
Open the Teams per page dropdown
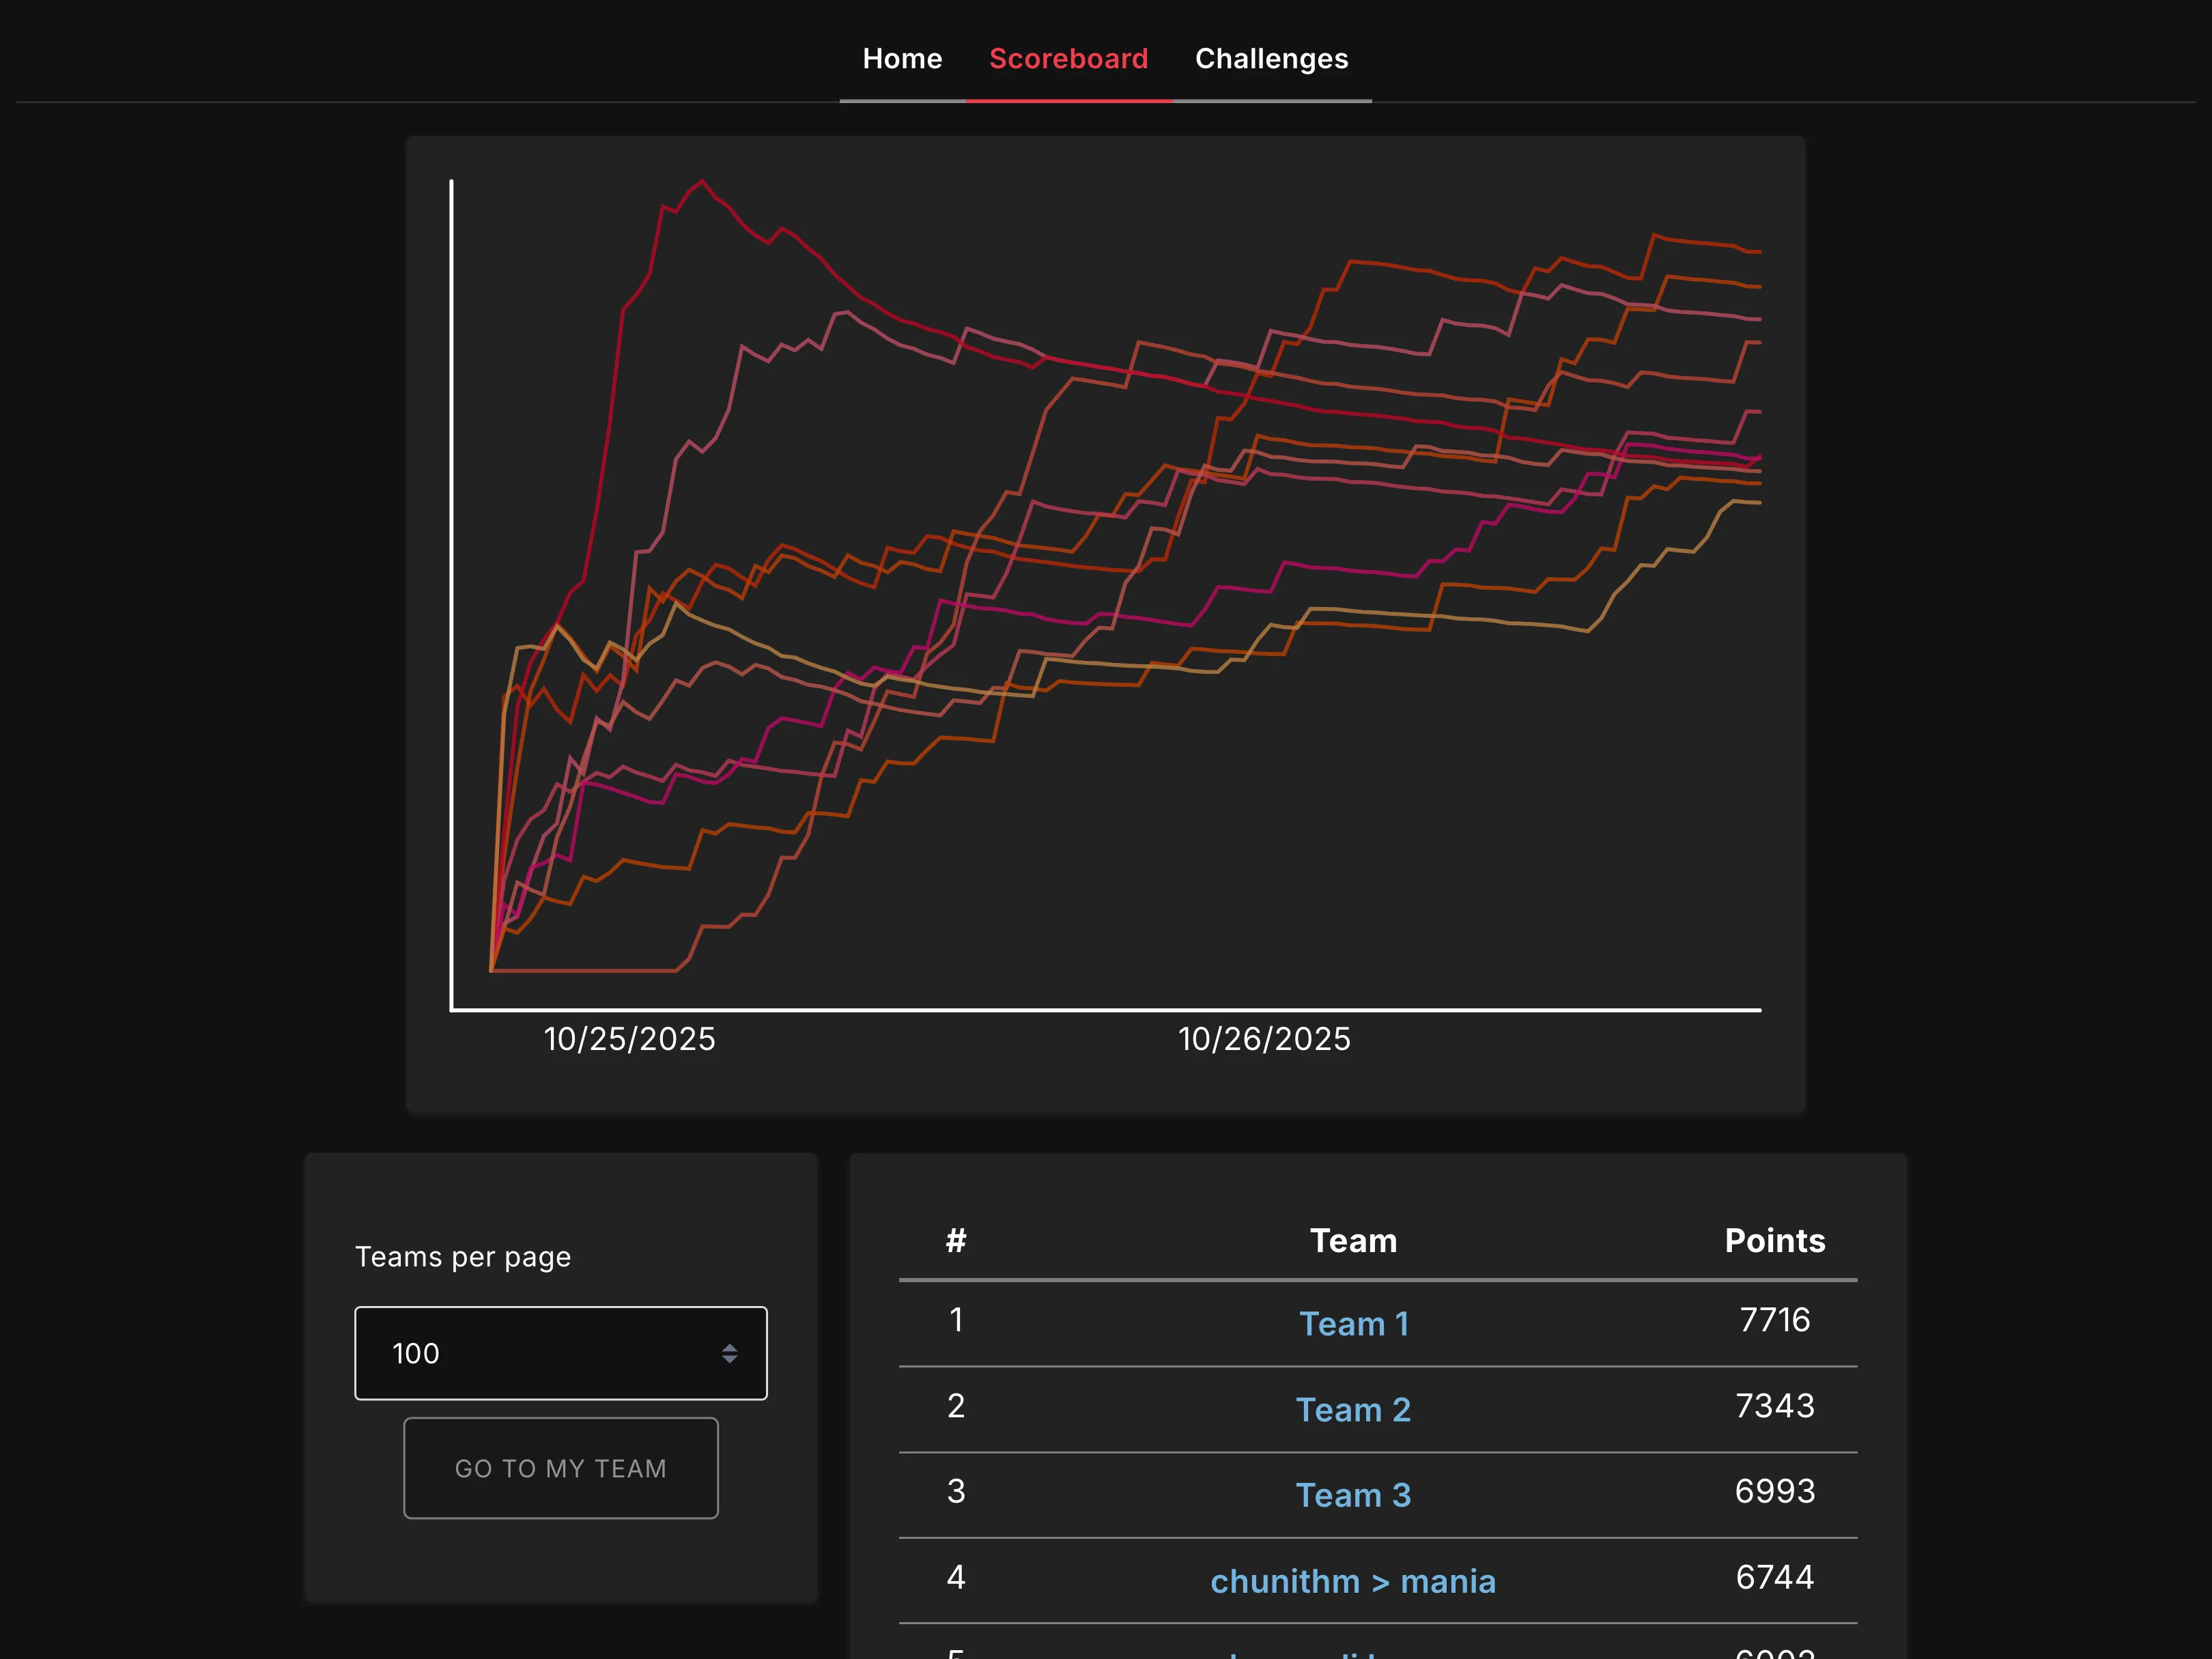click(561, 1353)
